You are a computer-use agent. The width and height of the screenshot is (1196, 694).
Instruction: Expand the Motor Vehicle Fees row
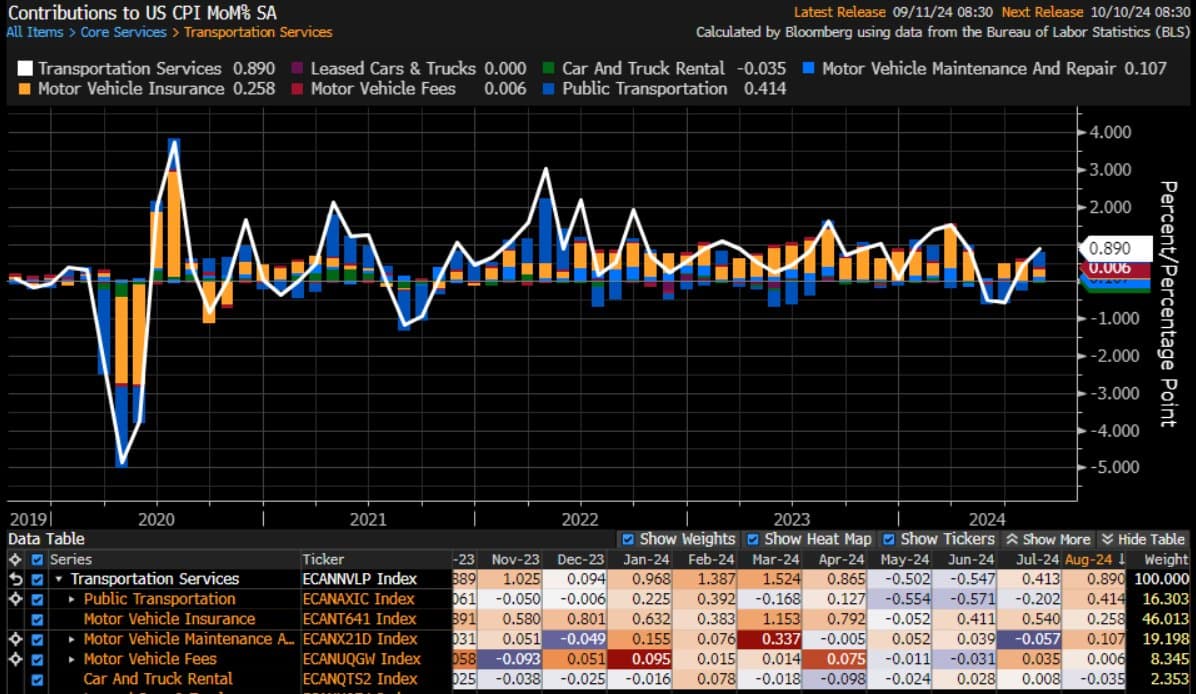(72, 659)
